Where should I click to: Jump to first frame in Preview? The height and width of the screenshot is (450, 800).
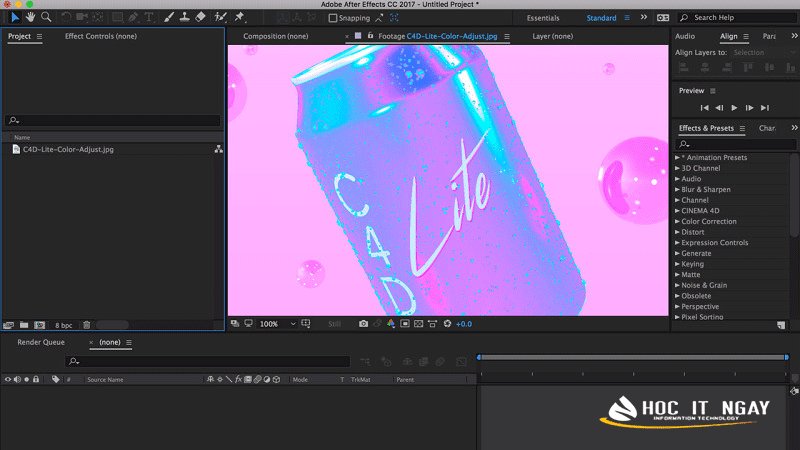coord(705,108)
